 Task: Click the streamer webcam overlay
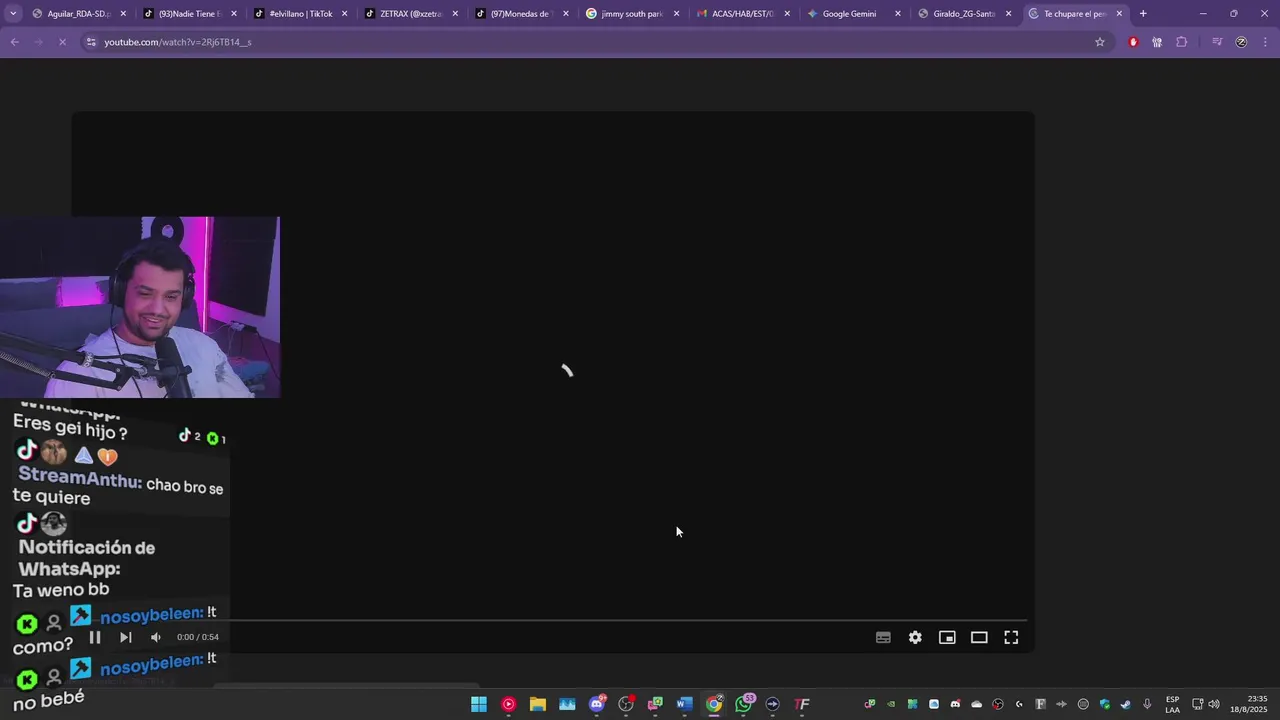[140, 307]
